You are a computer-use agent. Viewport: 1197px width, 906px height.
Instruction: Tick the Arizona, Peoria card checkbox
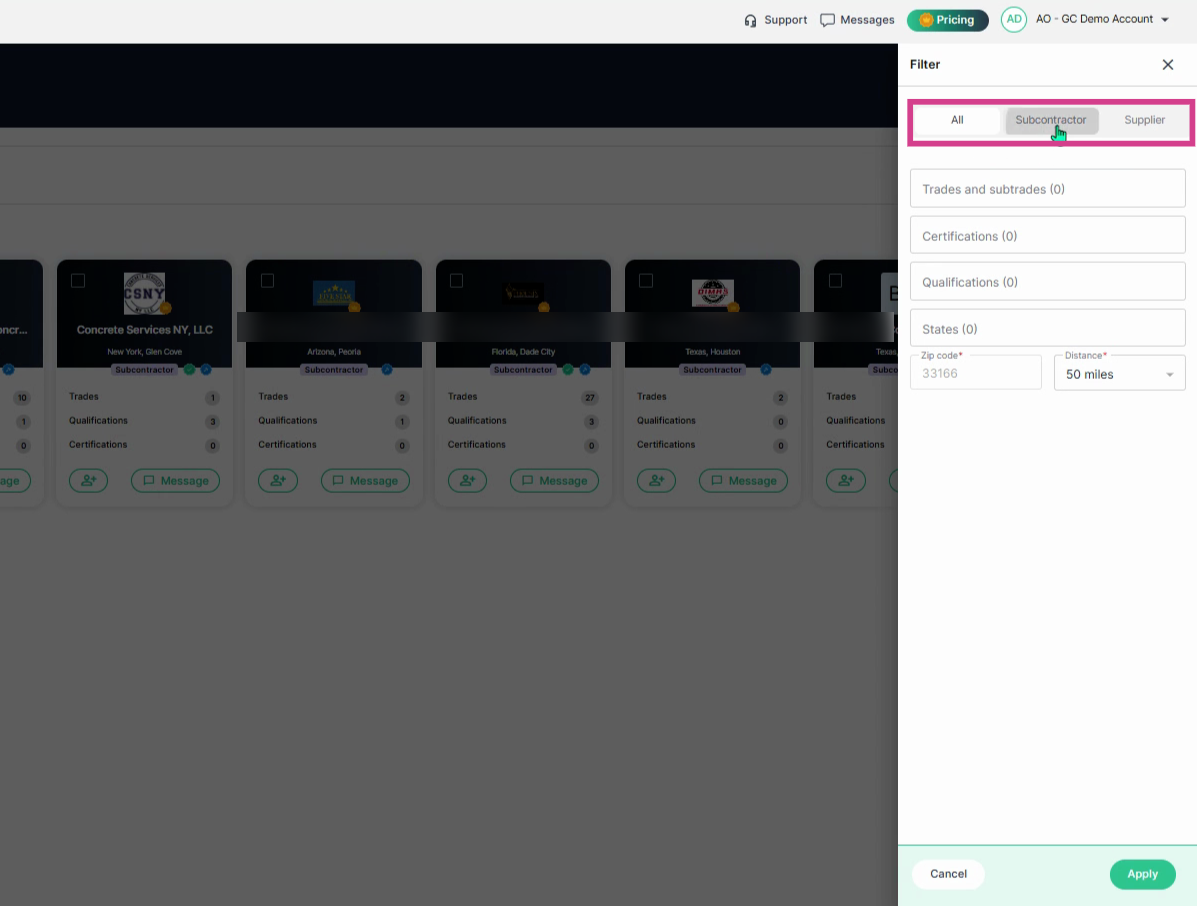[x=267, y=281]
